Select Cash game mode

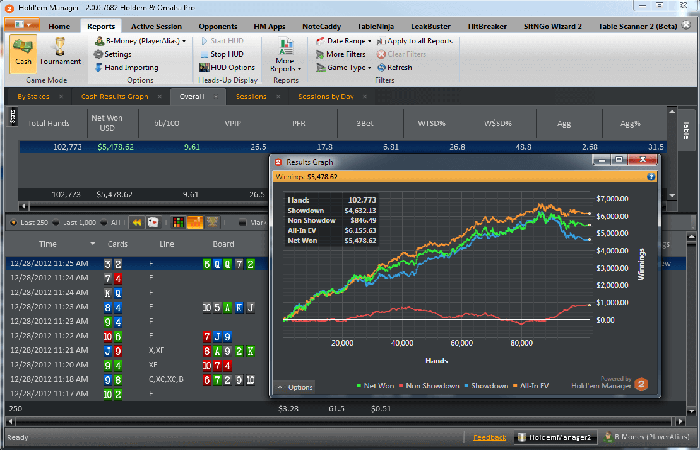(x=24, y=53)
